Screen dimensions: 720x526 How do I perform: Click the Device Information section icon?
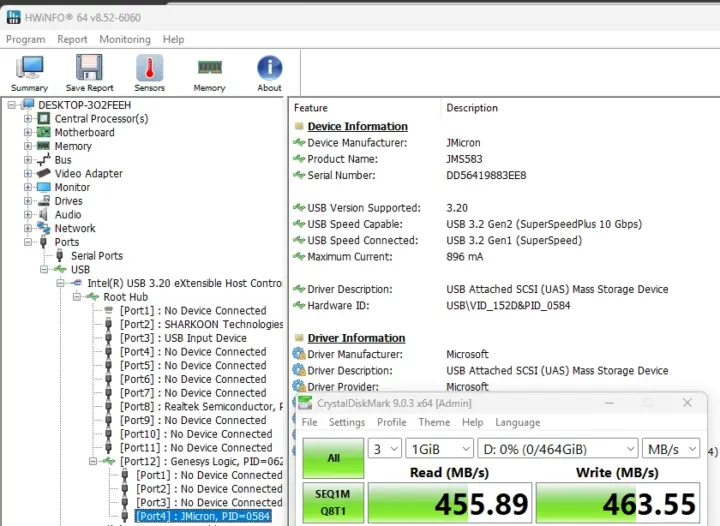299,126
